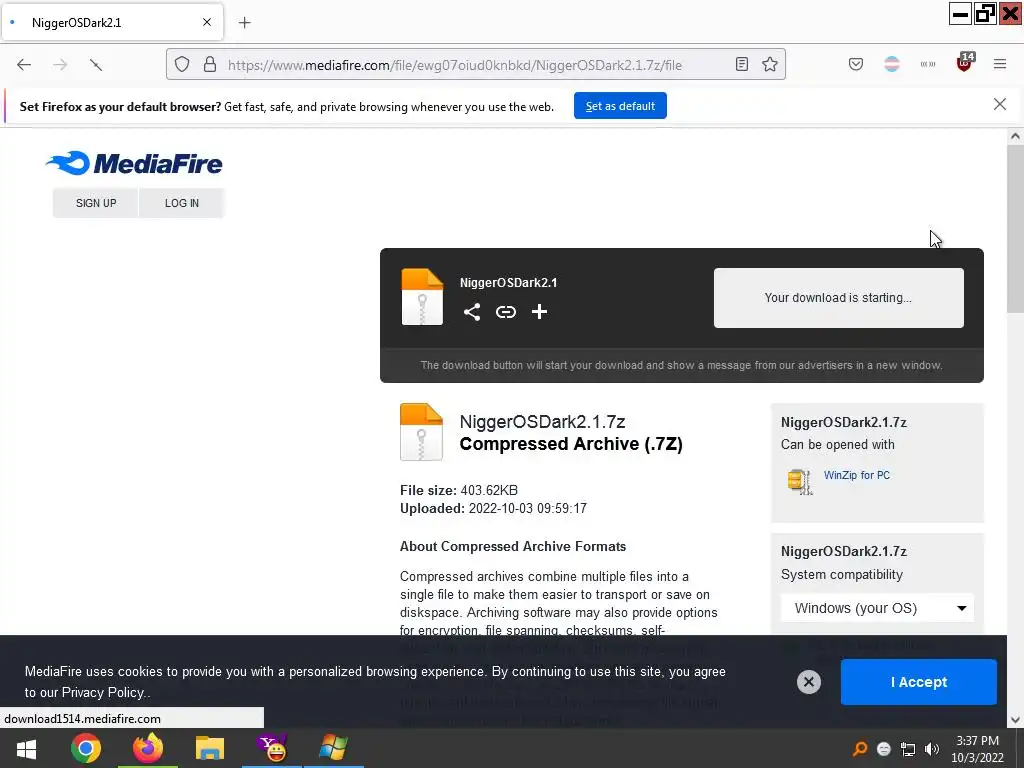This screenshot has width=1024, height=768.
Task: Click the browser forward arrow
Action: point(60,65)
